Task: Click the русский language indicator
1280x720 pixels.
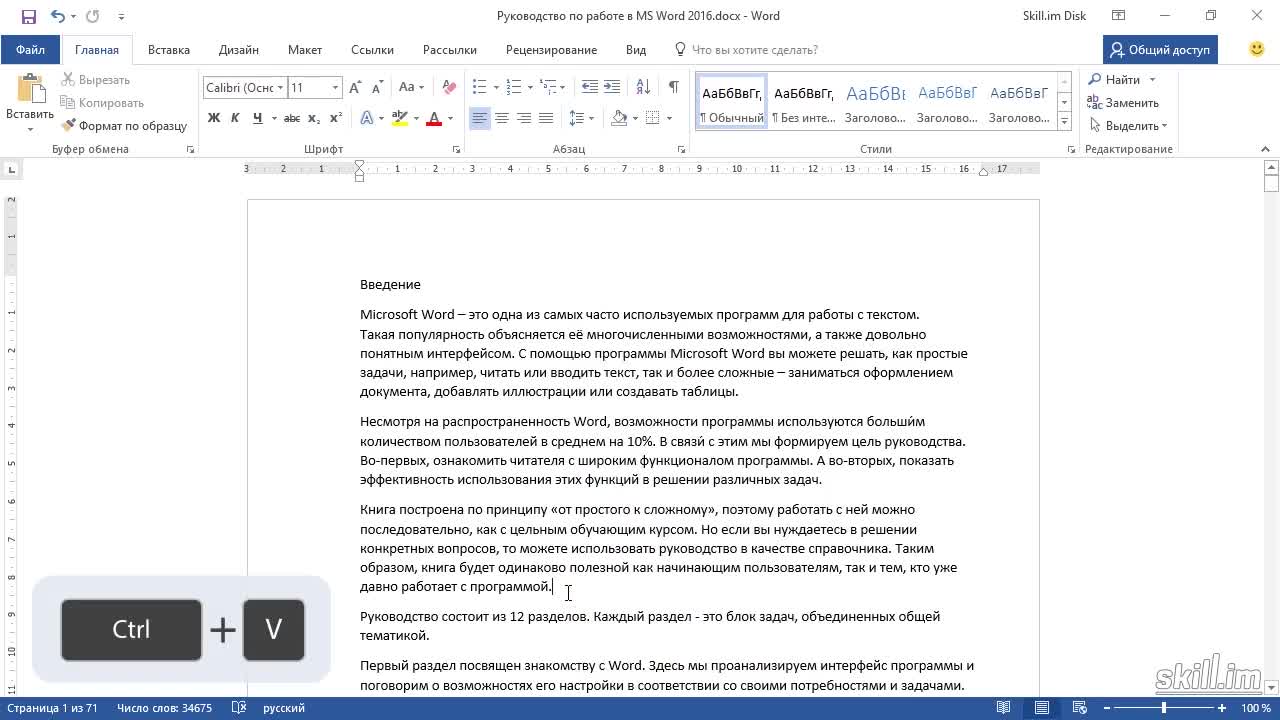Action: coord(284,708)
